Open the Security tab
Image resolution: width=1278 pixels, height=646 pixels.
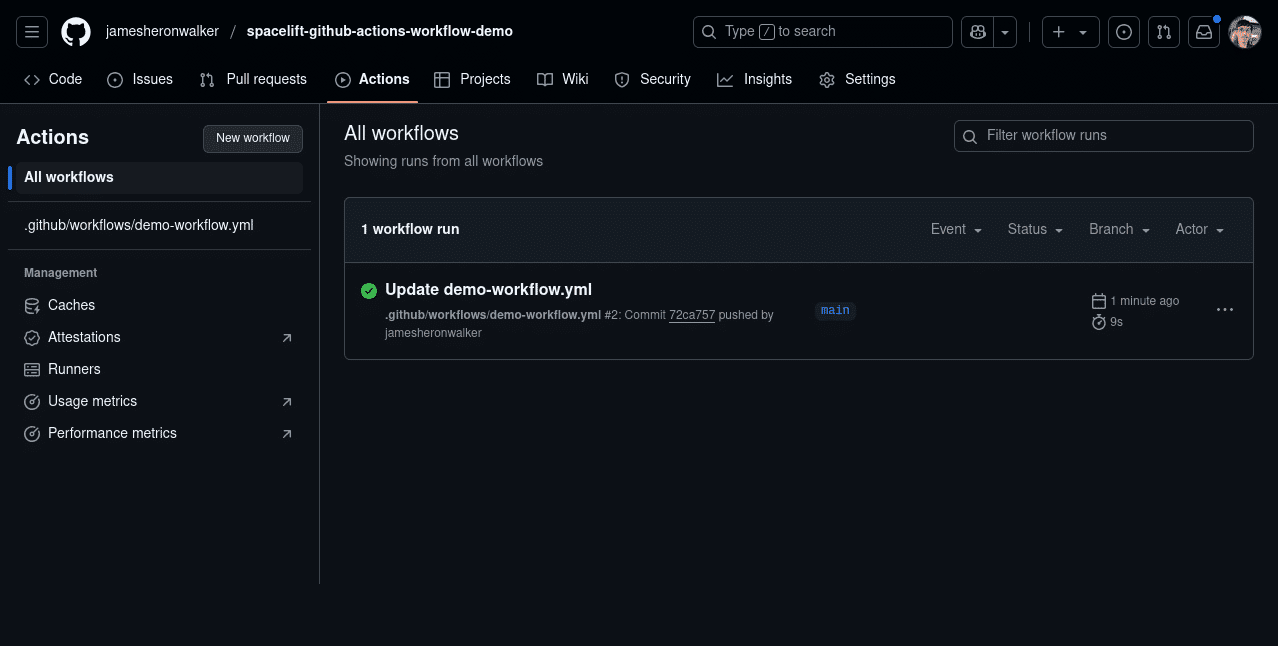[652, 79]
